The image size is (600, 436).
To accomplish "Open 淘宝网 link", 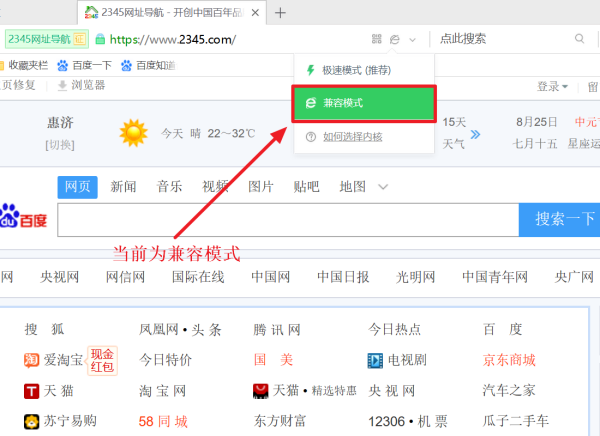I will click(x=162, y=391).
